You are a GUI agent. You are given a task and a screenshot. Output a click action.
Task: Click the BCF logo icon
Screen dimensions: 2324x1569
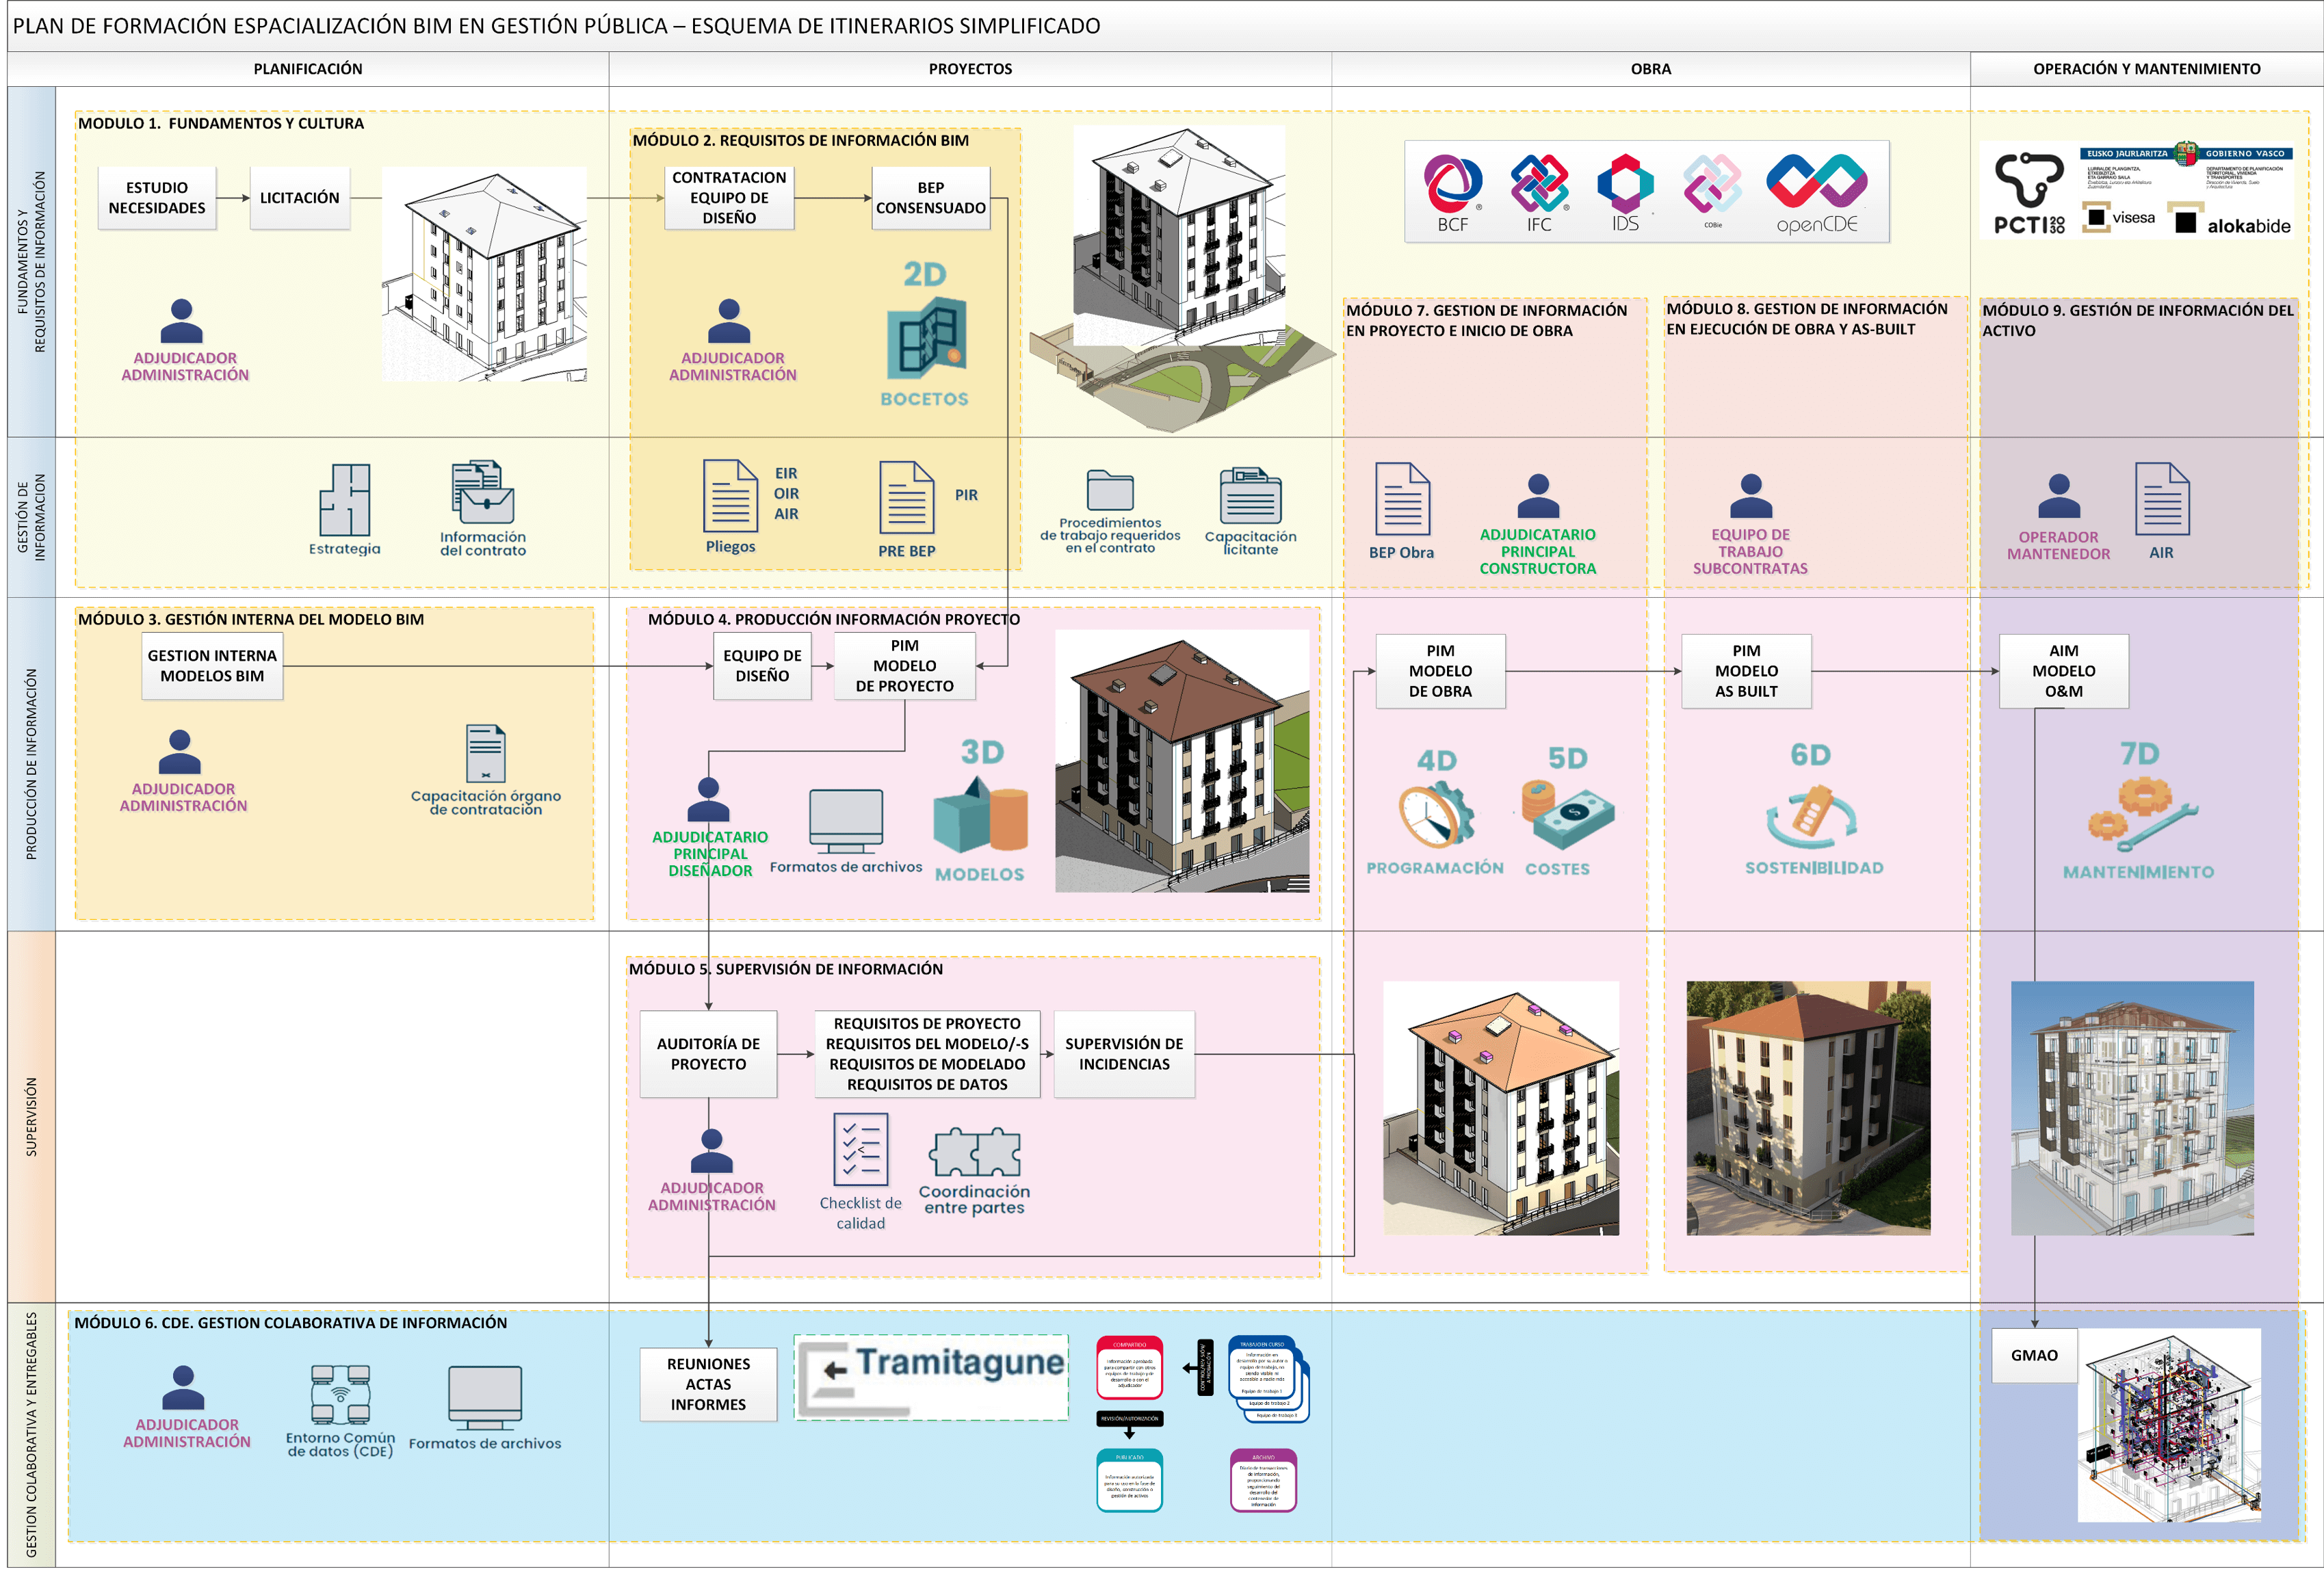[x=1453, y=183]
